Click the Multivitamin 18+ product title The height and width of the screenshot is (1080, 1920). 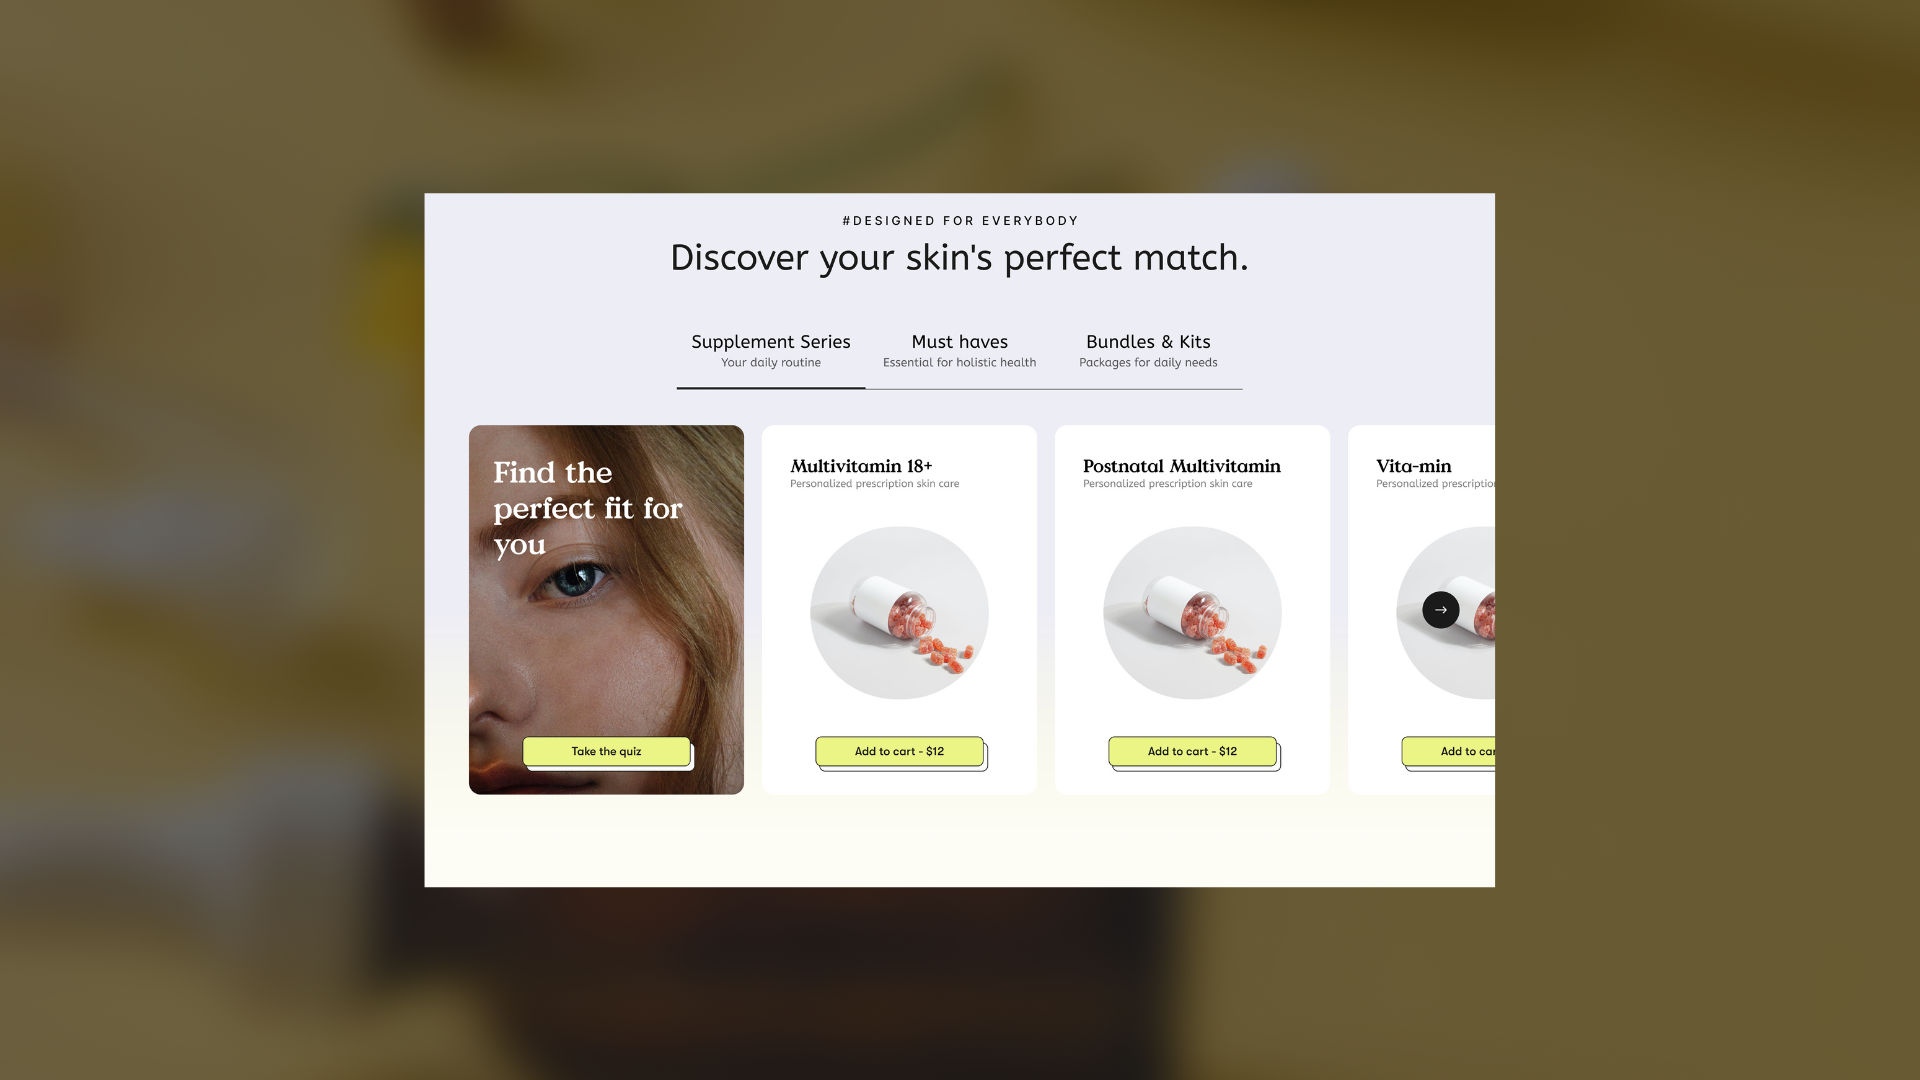pyautogui.click(x=861, y=466)
